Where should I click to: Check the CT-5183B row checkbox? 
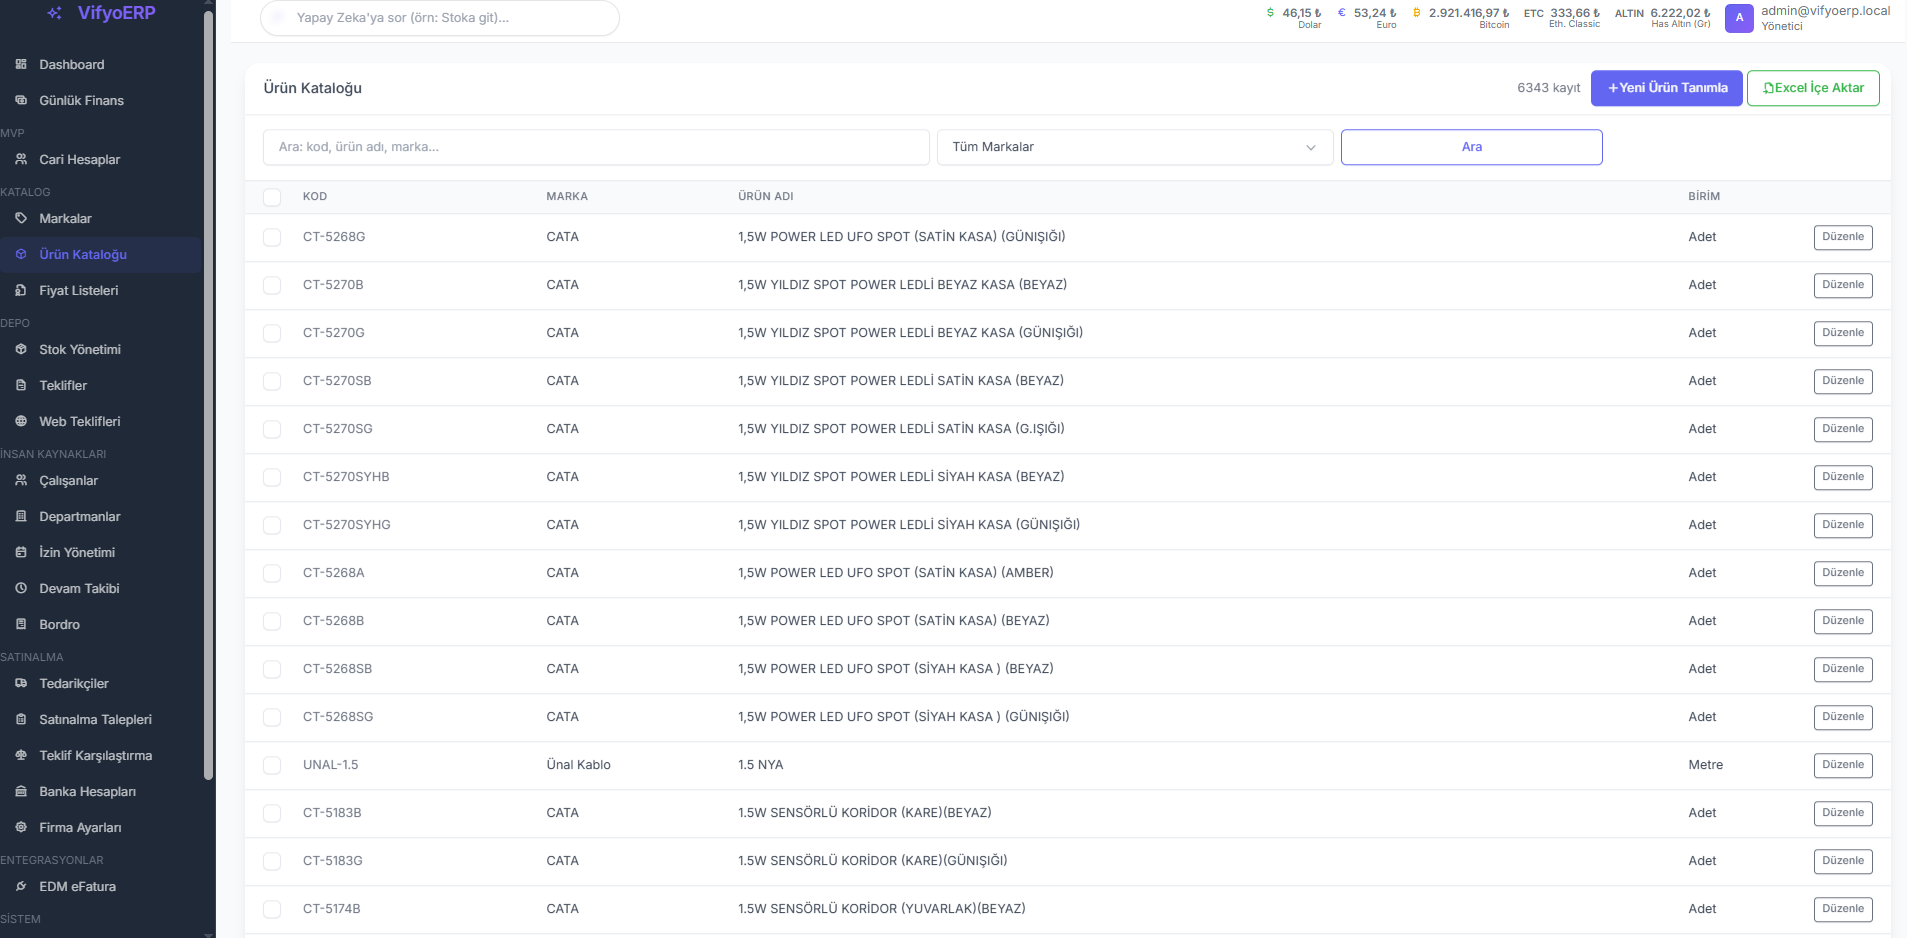(272, 813)
